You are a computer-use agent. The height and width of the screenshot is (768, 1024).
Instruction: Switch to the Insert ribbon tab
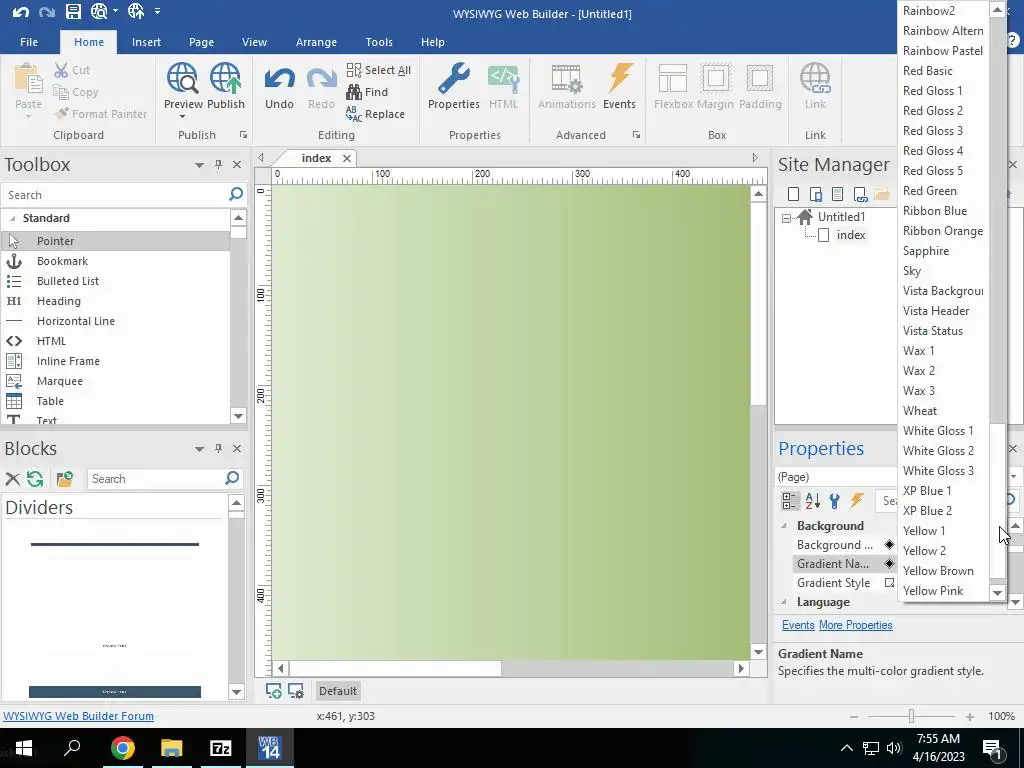tap(146, 42)
